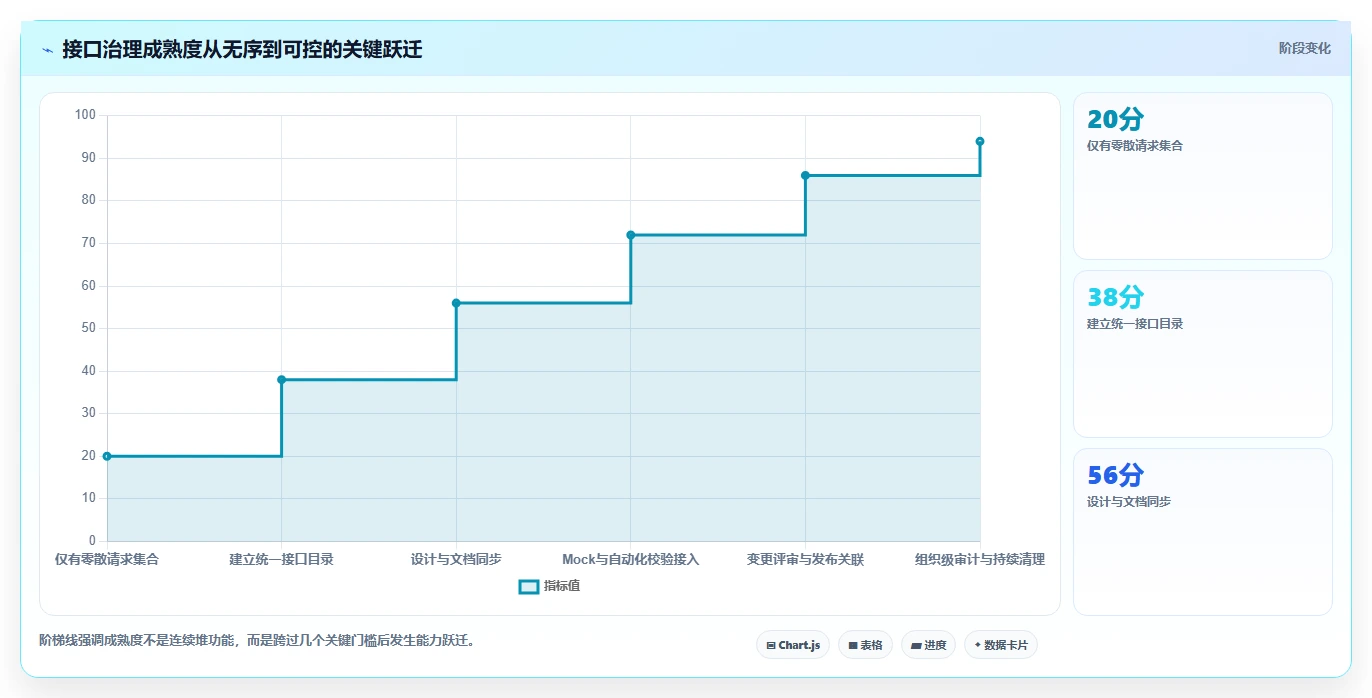
Task: Click the 设计与文档同步 card label
Action: 1129,502
